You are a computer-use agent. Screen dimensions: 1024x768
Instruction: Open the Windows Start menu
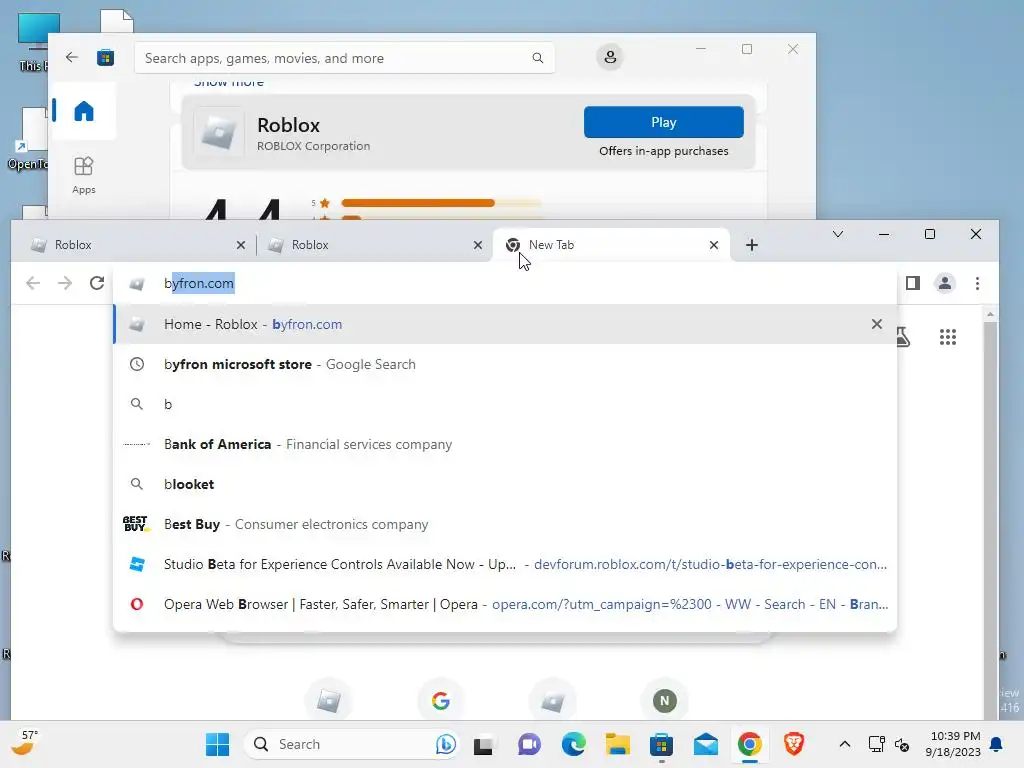point(217,744)
